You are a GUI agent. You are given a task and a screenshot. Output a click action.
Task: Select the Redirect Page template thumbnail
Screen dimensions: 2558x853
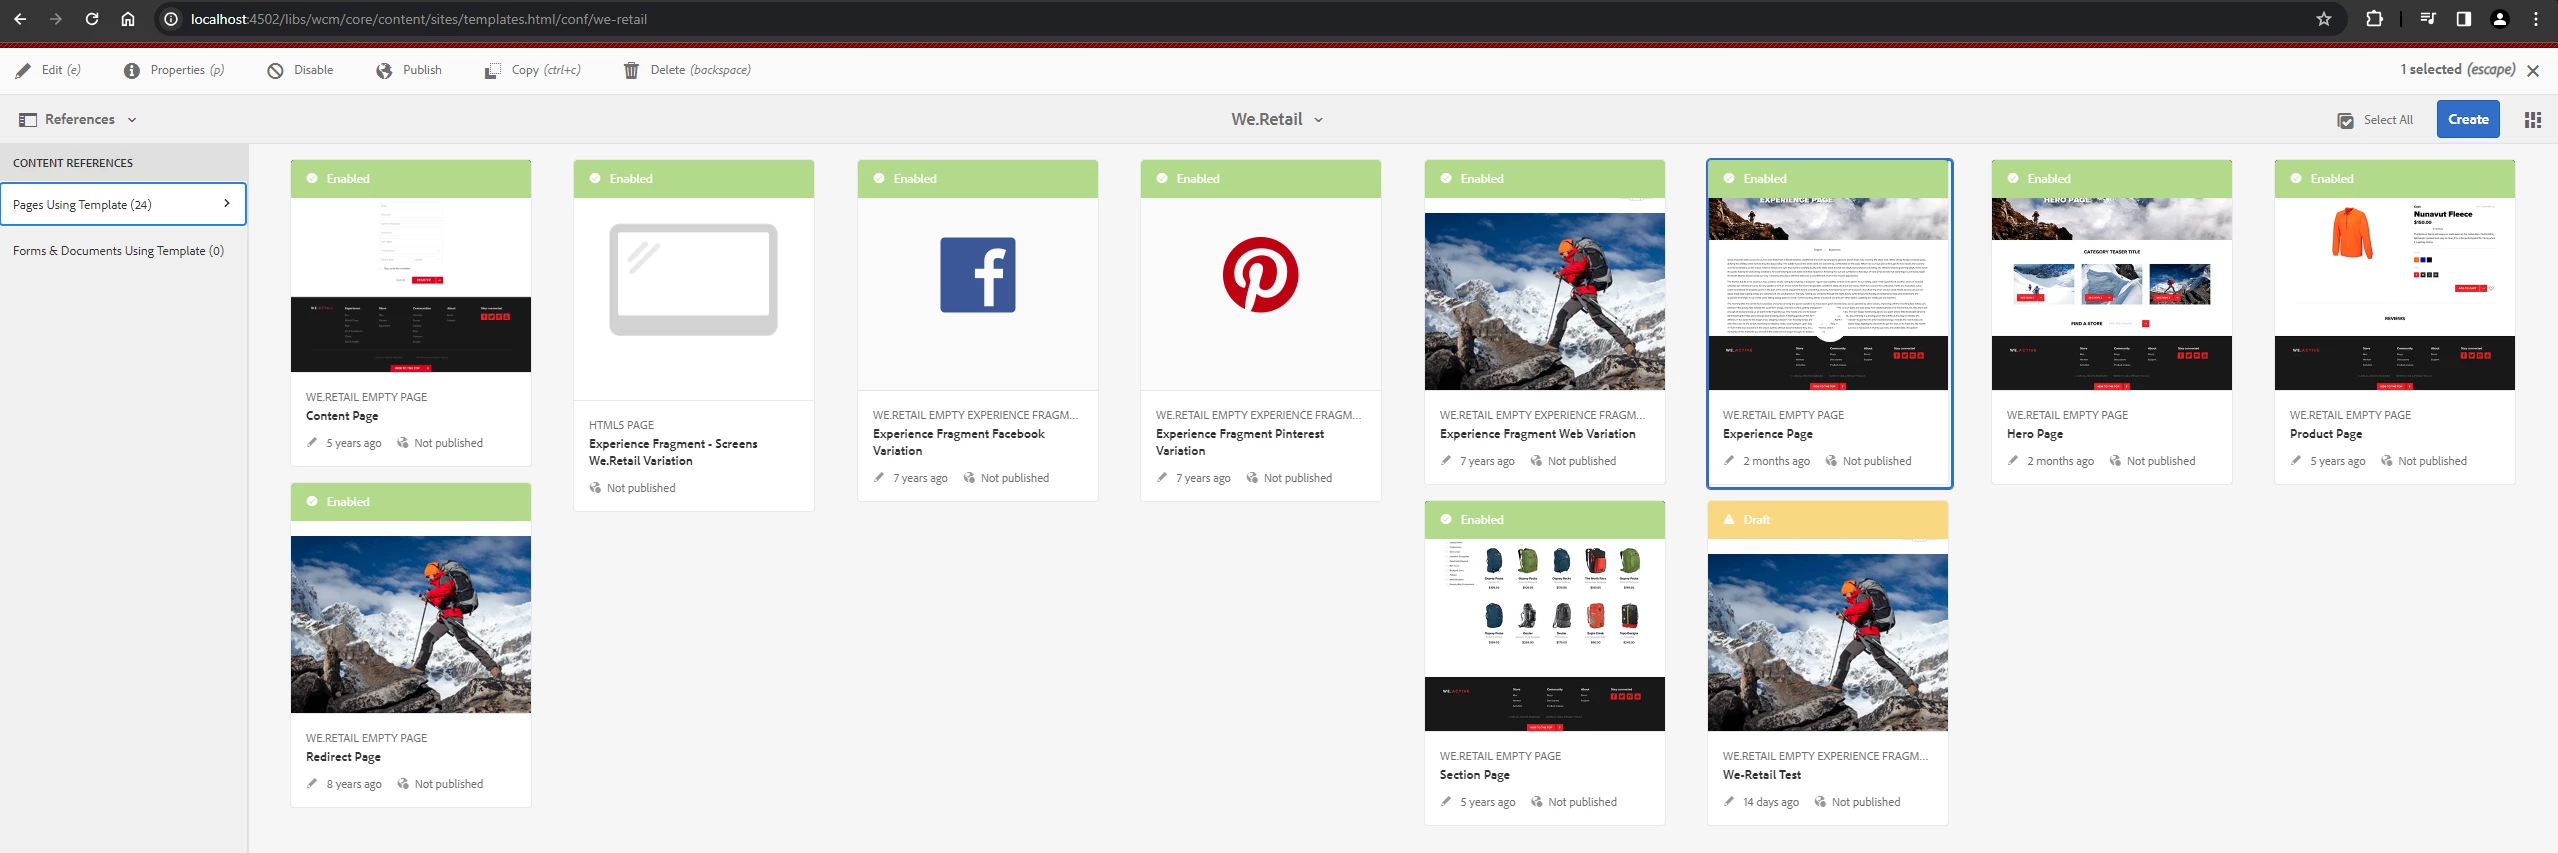point(410,617)
